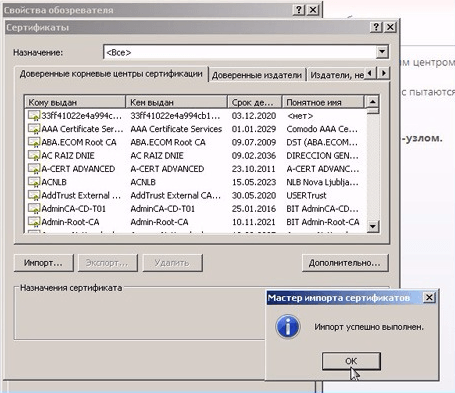
Task: Click the AC RAIZ DNIE certificate icon
Action: click(34, 156)
